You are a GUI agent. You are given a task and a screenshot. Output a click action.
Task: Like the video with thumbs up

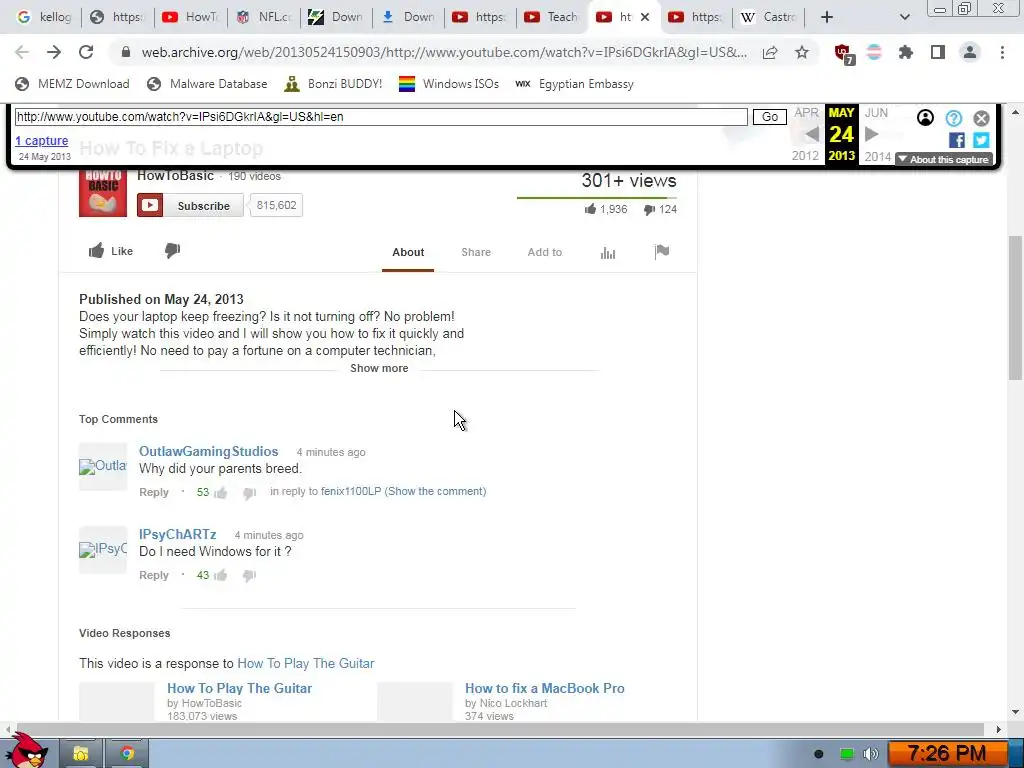pyautogui.click(x=111, y=251)
